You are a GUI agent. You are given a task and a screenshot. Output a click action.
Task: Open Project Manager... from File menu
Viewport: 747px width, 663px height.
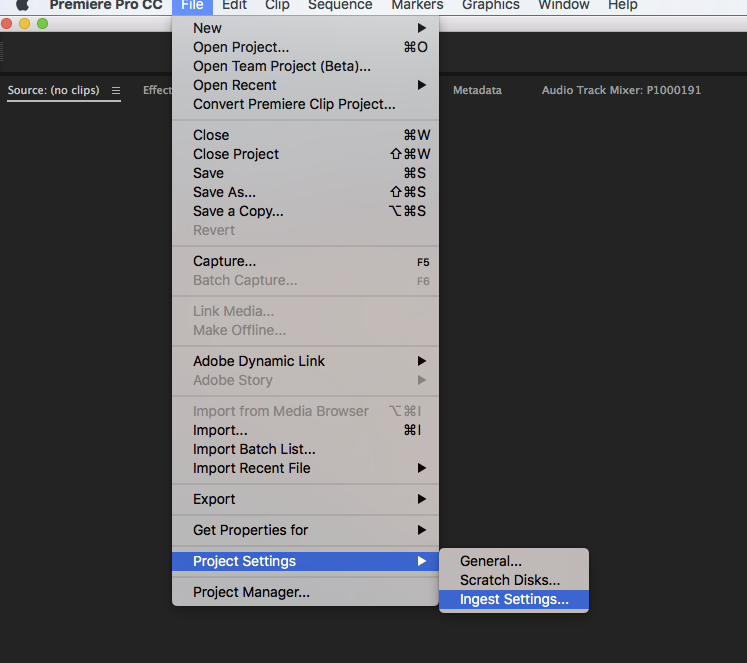point(305,593)
